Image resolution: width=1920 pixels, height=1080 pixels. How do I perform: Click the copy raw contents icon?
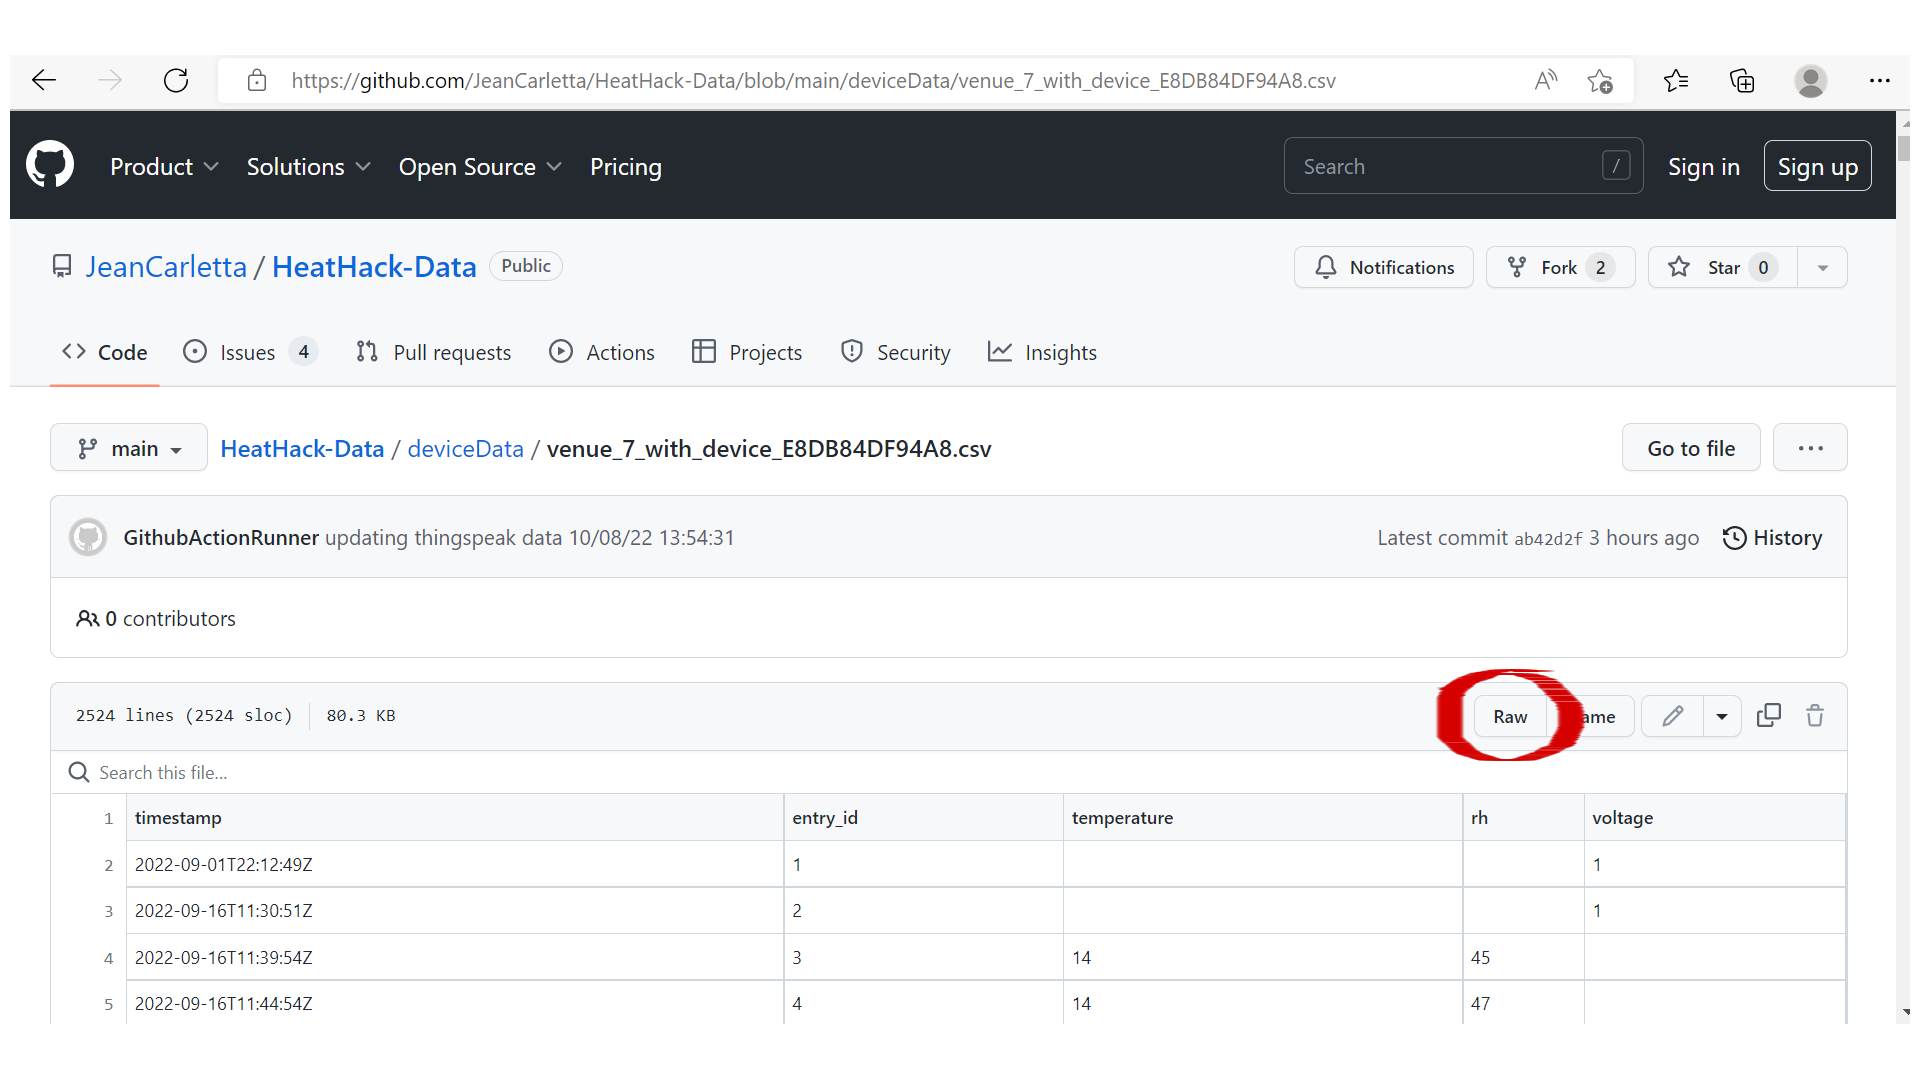point(1768,716)
